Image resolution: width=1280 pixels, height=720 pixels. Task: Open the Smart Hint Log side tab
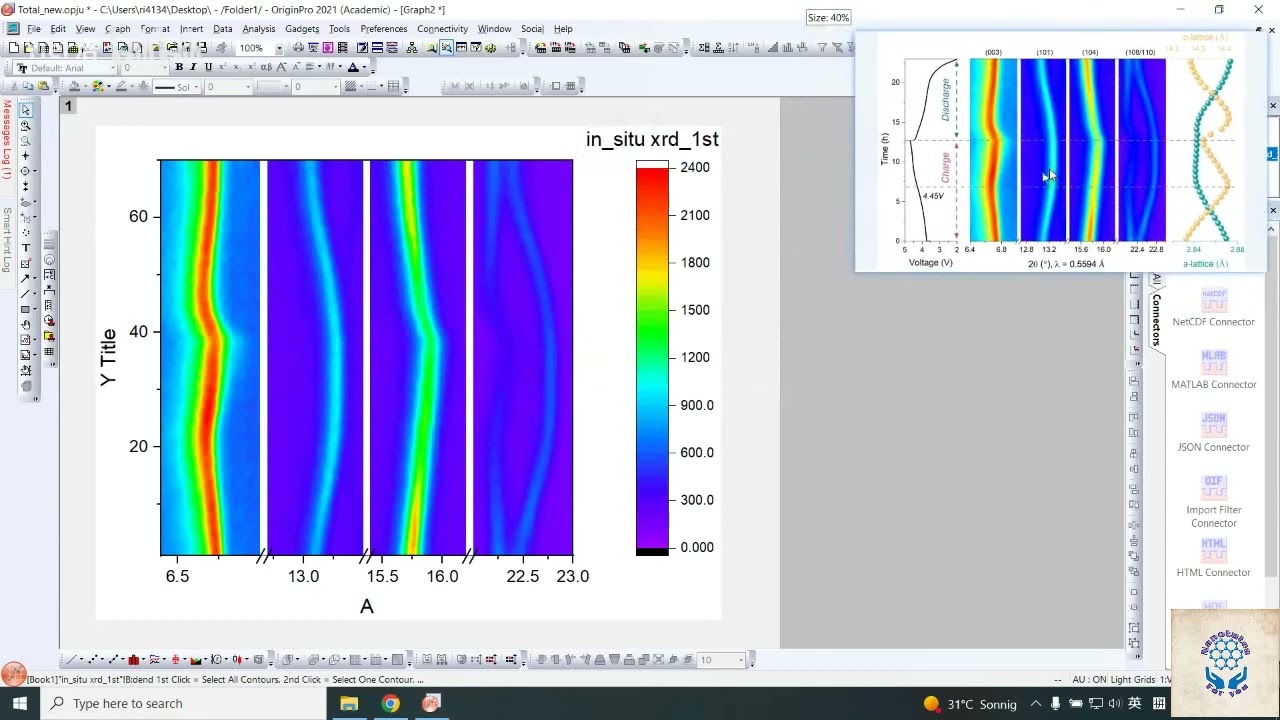tap(7, 240)
